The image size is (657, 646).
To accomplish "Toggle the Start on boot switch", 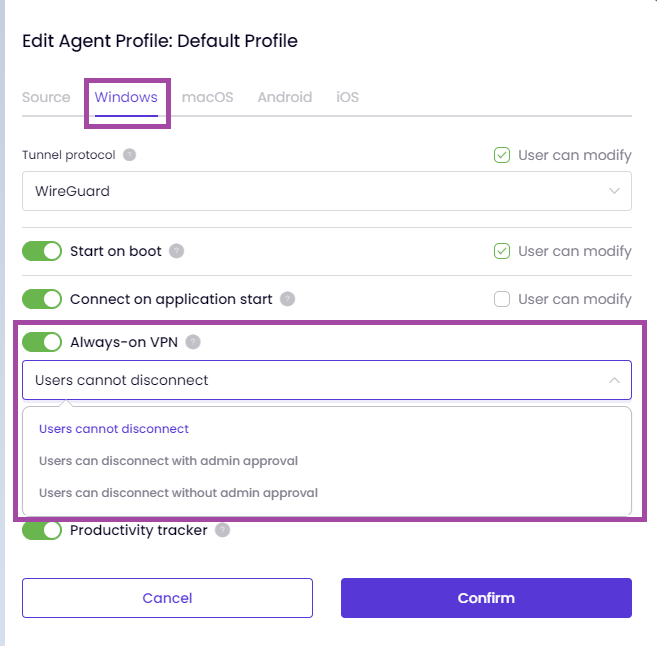I will click(42, 251).
